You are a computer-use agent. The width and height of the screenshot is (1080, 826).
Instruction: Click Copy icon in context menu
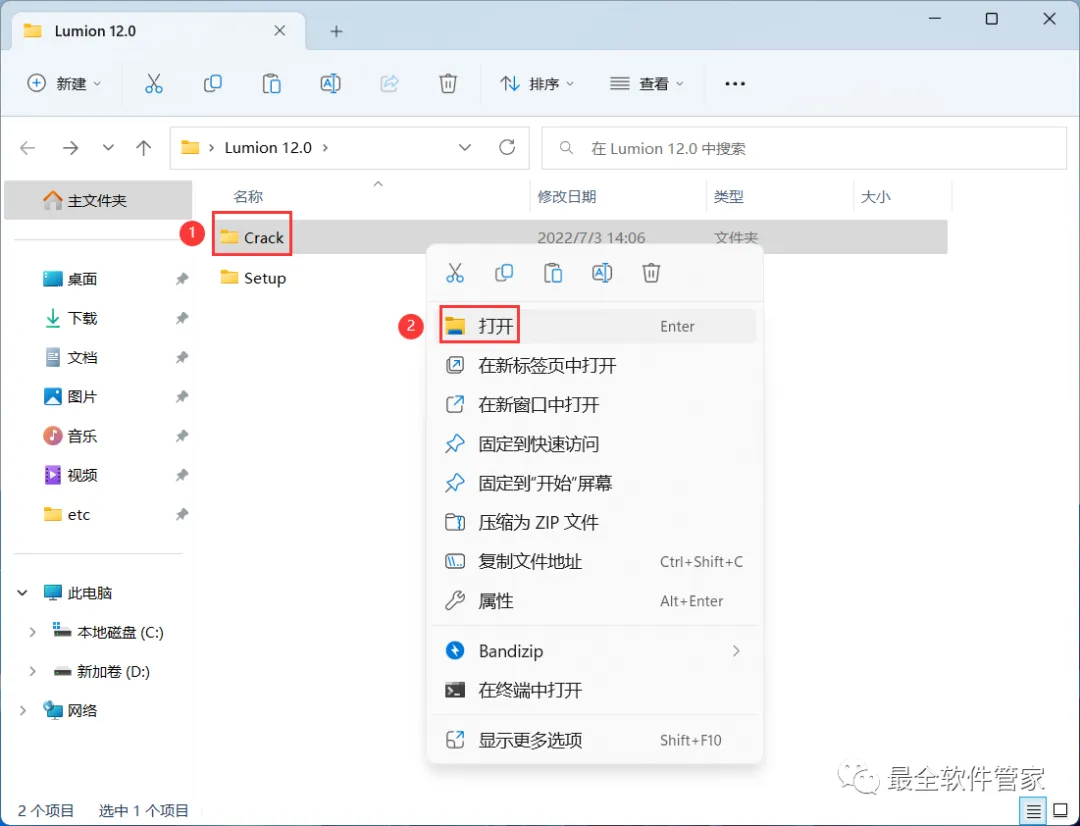point(503,273)
